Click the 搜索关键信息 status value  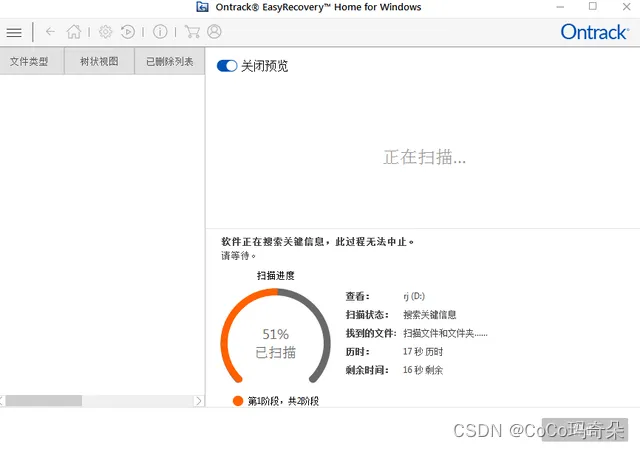pos(429,315)
